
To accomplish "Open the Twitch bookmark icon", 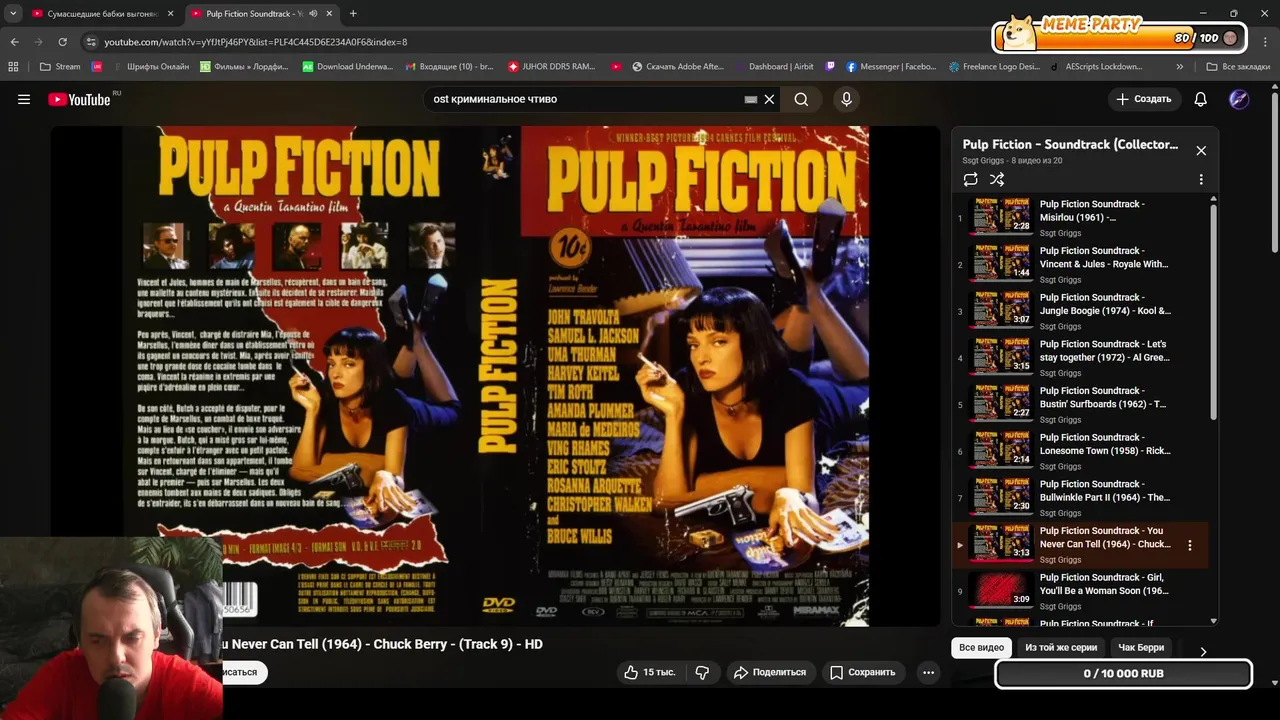I will 830,67.
